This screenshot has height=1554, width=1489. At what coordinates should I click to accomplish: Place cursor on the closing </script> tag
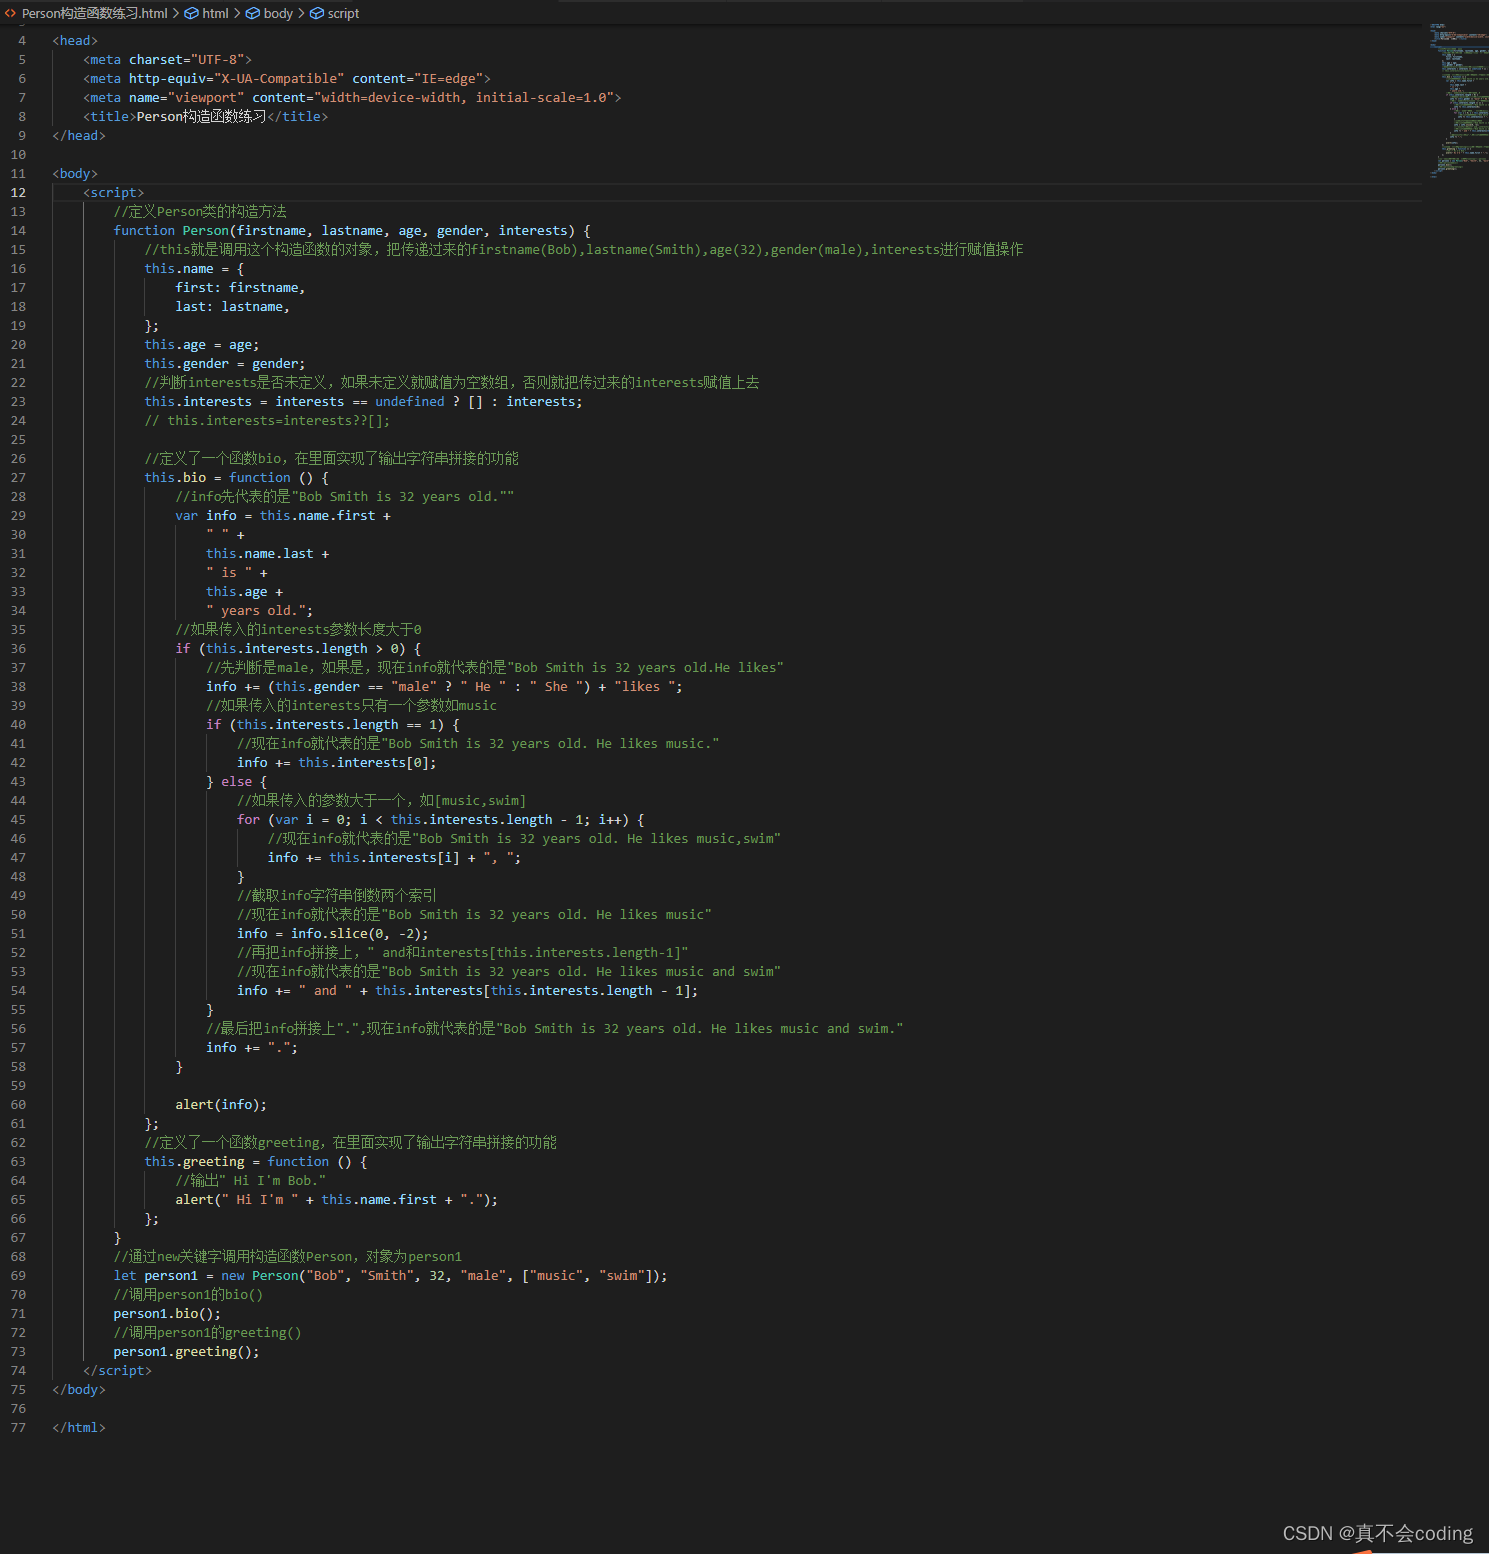click(117, 1370)
